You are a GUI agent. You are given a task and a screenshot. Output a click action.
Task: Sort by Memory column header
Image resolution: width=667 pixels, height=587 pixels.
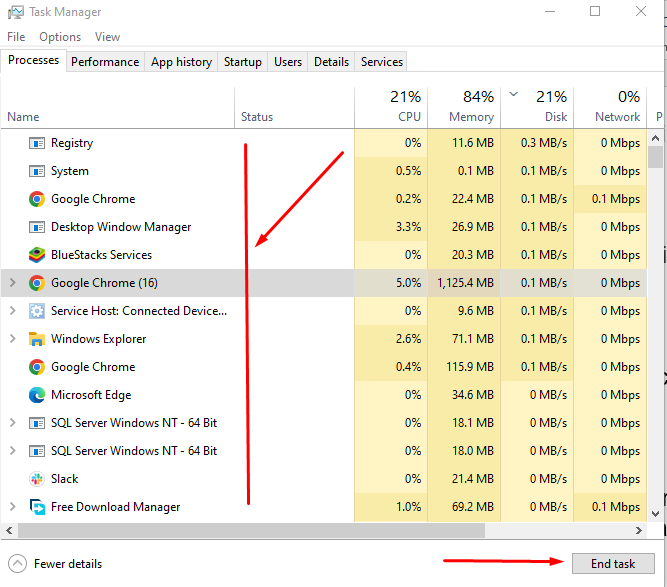(x=464, y=108)
